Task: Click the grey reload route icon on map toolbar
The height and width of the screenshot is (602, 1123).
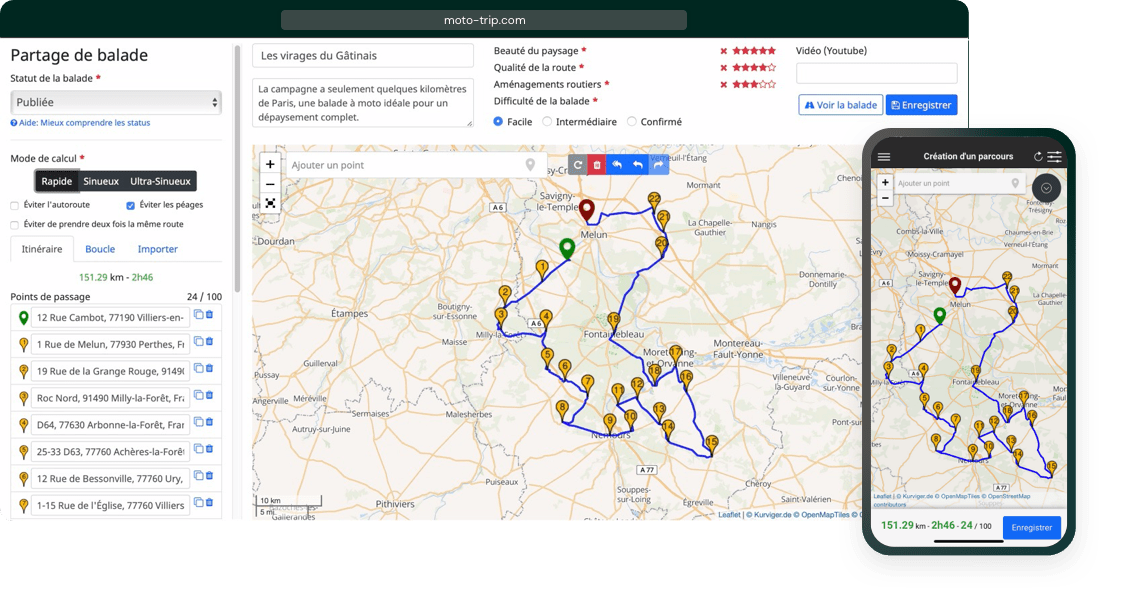Action: [x=577, y=165]
